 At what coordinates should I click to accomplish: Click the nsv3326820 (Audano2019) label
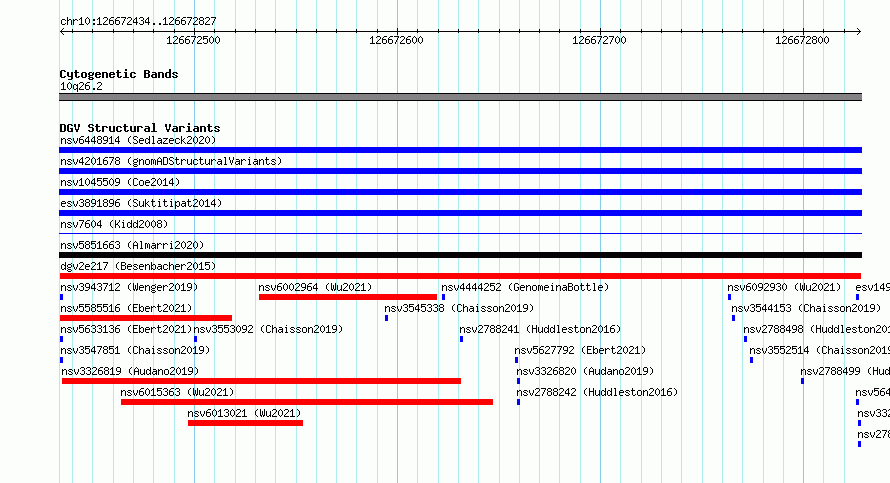585,371
